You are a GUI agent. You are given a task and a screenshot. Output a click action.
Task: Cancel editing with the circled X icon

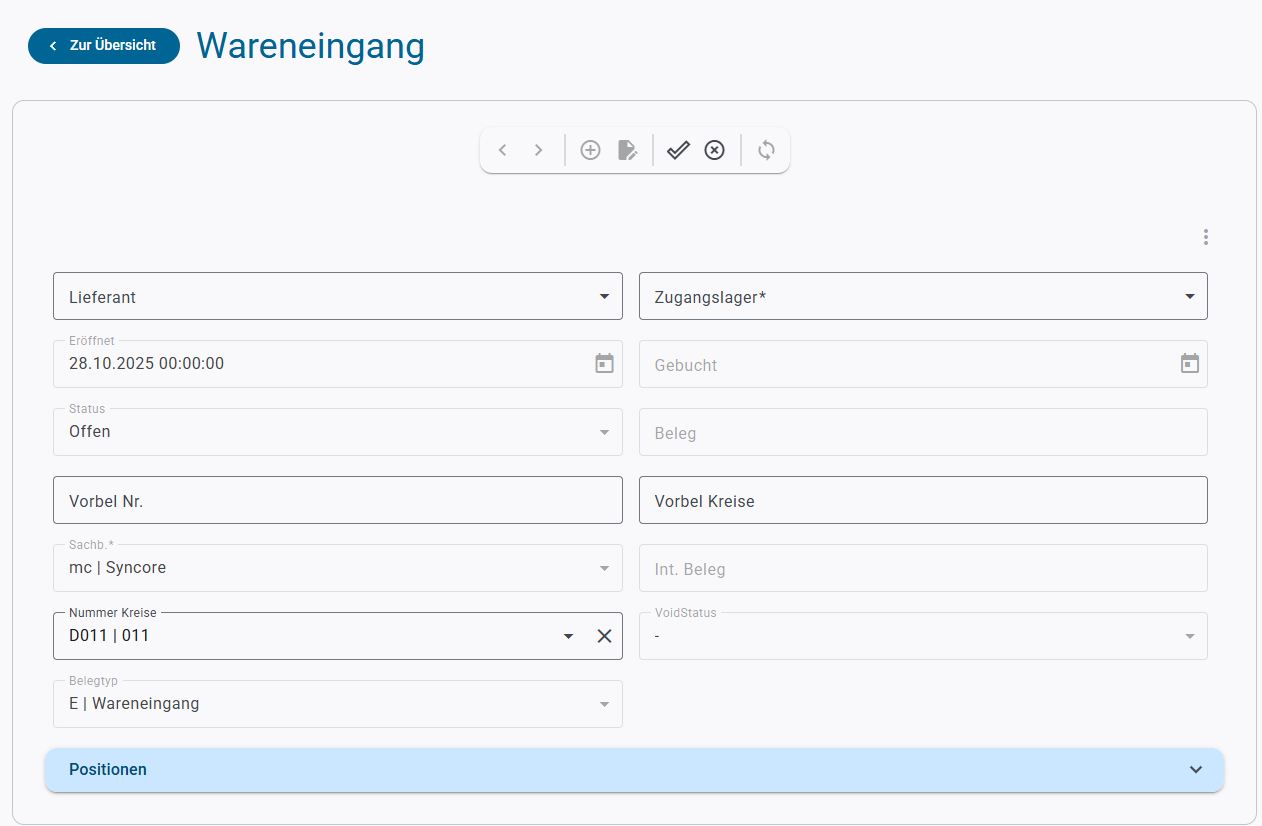(x=714, y=149)
